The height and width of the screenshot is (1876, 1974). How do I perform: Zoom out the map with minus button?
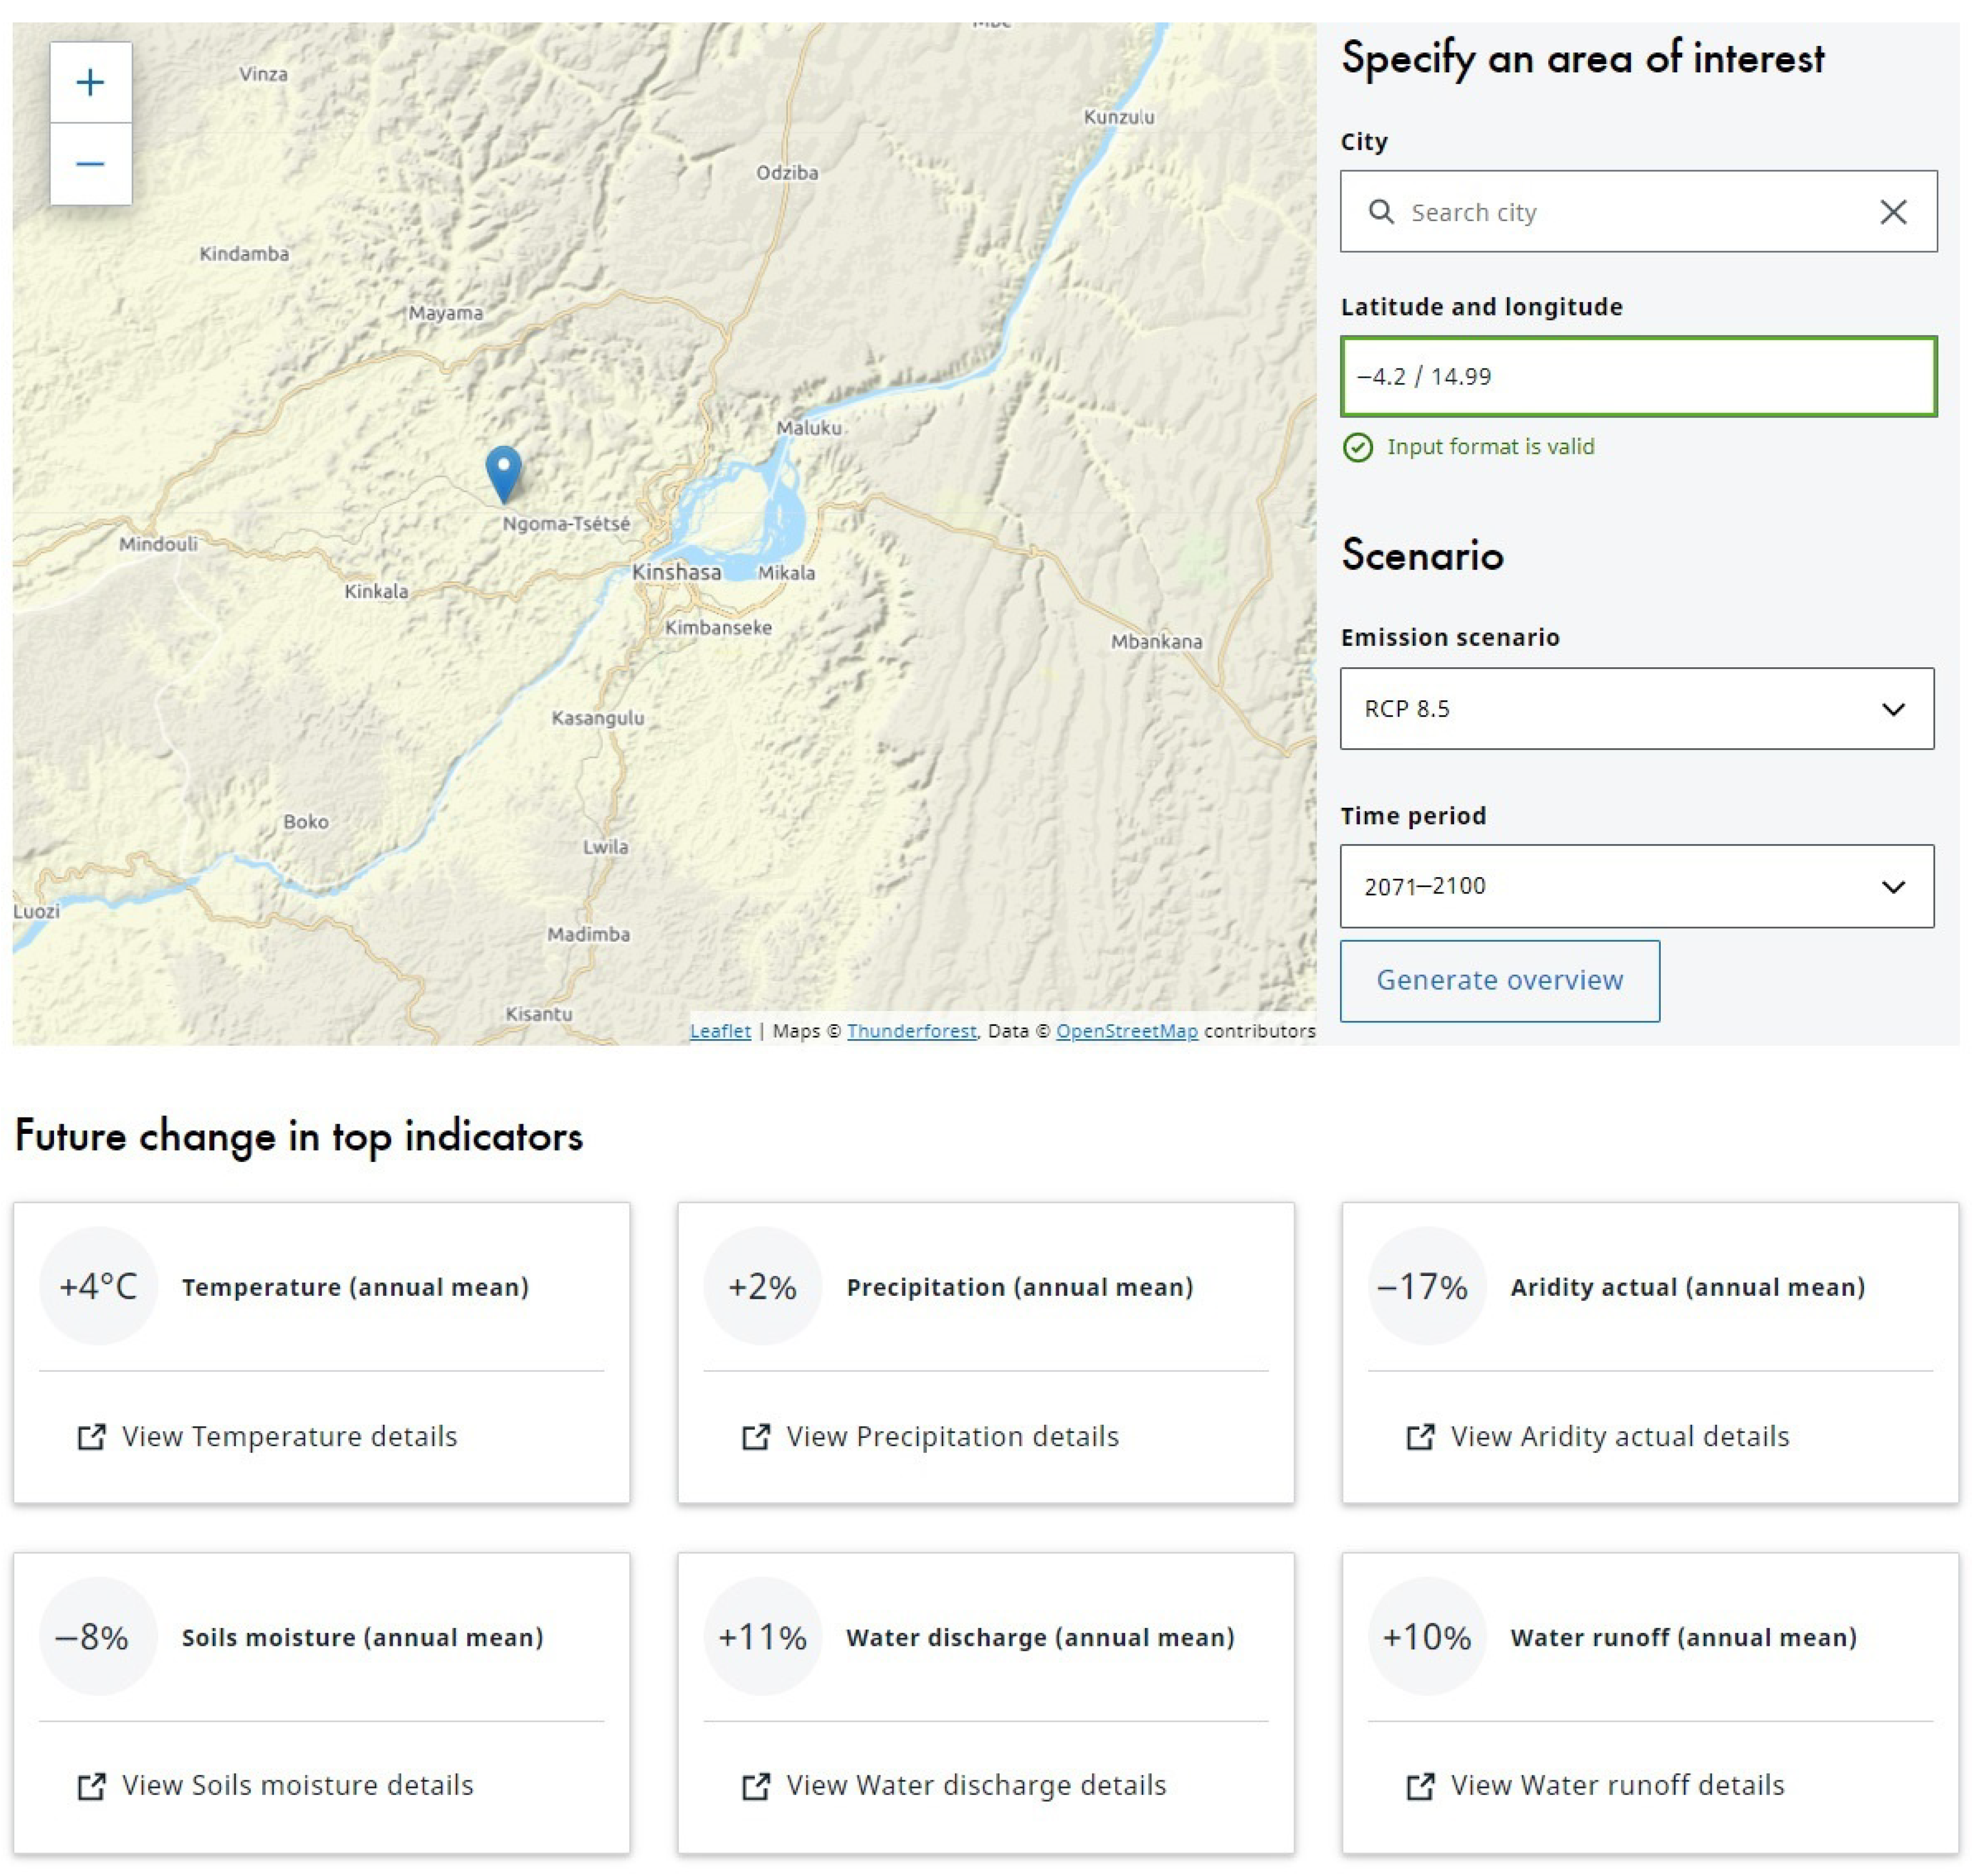coord(90,164)
